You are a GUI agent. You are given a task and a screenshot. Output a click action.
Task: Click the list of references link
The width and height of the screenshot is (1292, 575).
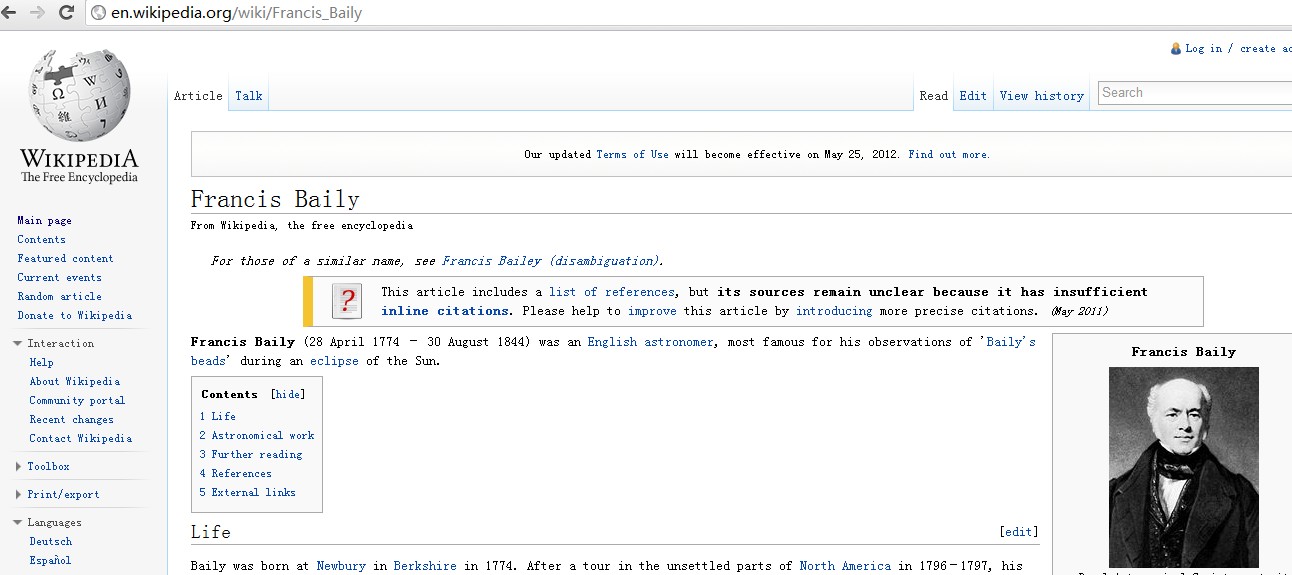612,292
